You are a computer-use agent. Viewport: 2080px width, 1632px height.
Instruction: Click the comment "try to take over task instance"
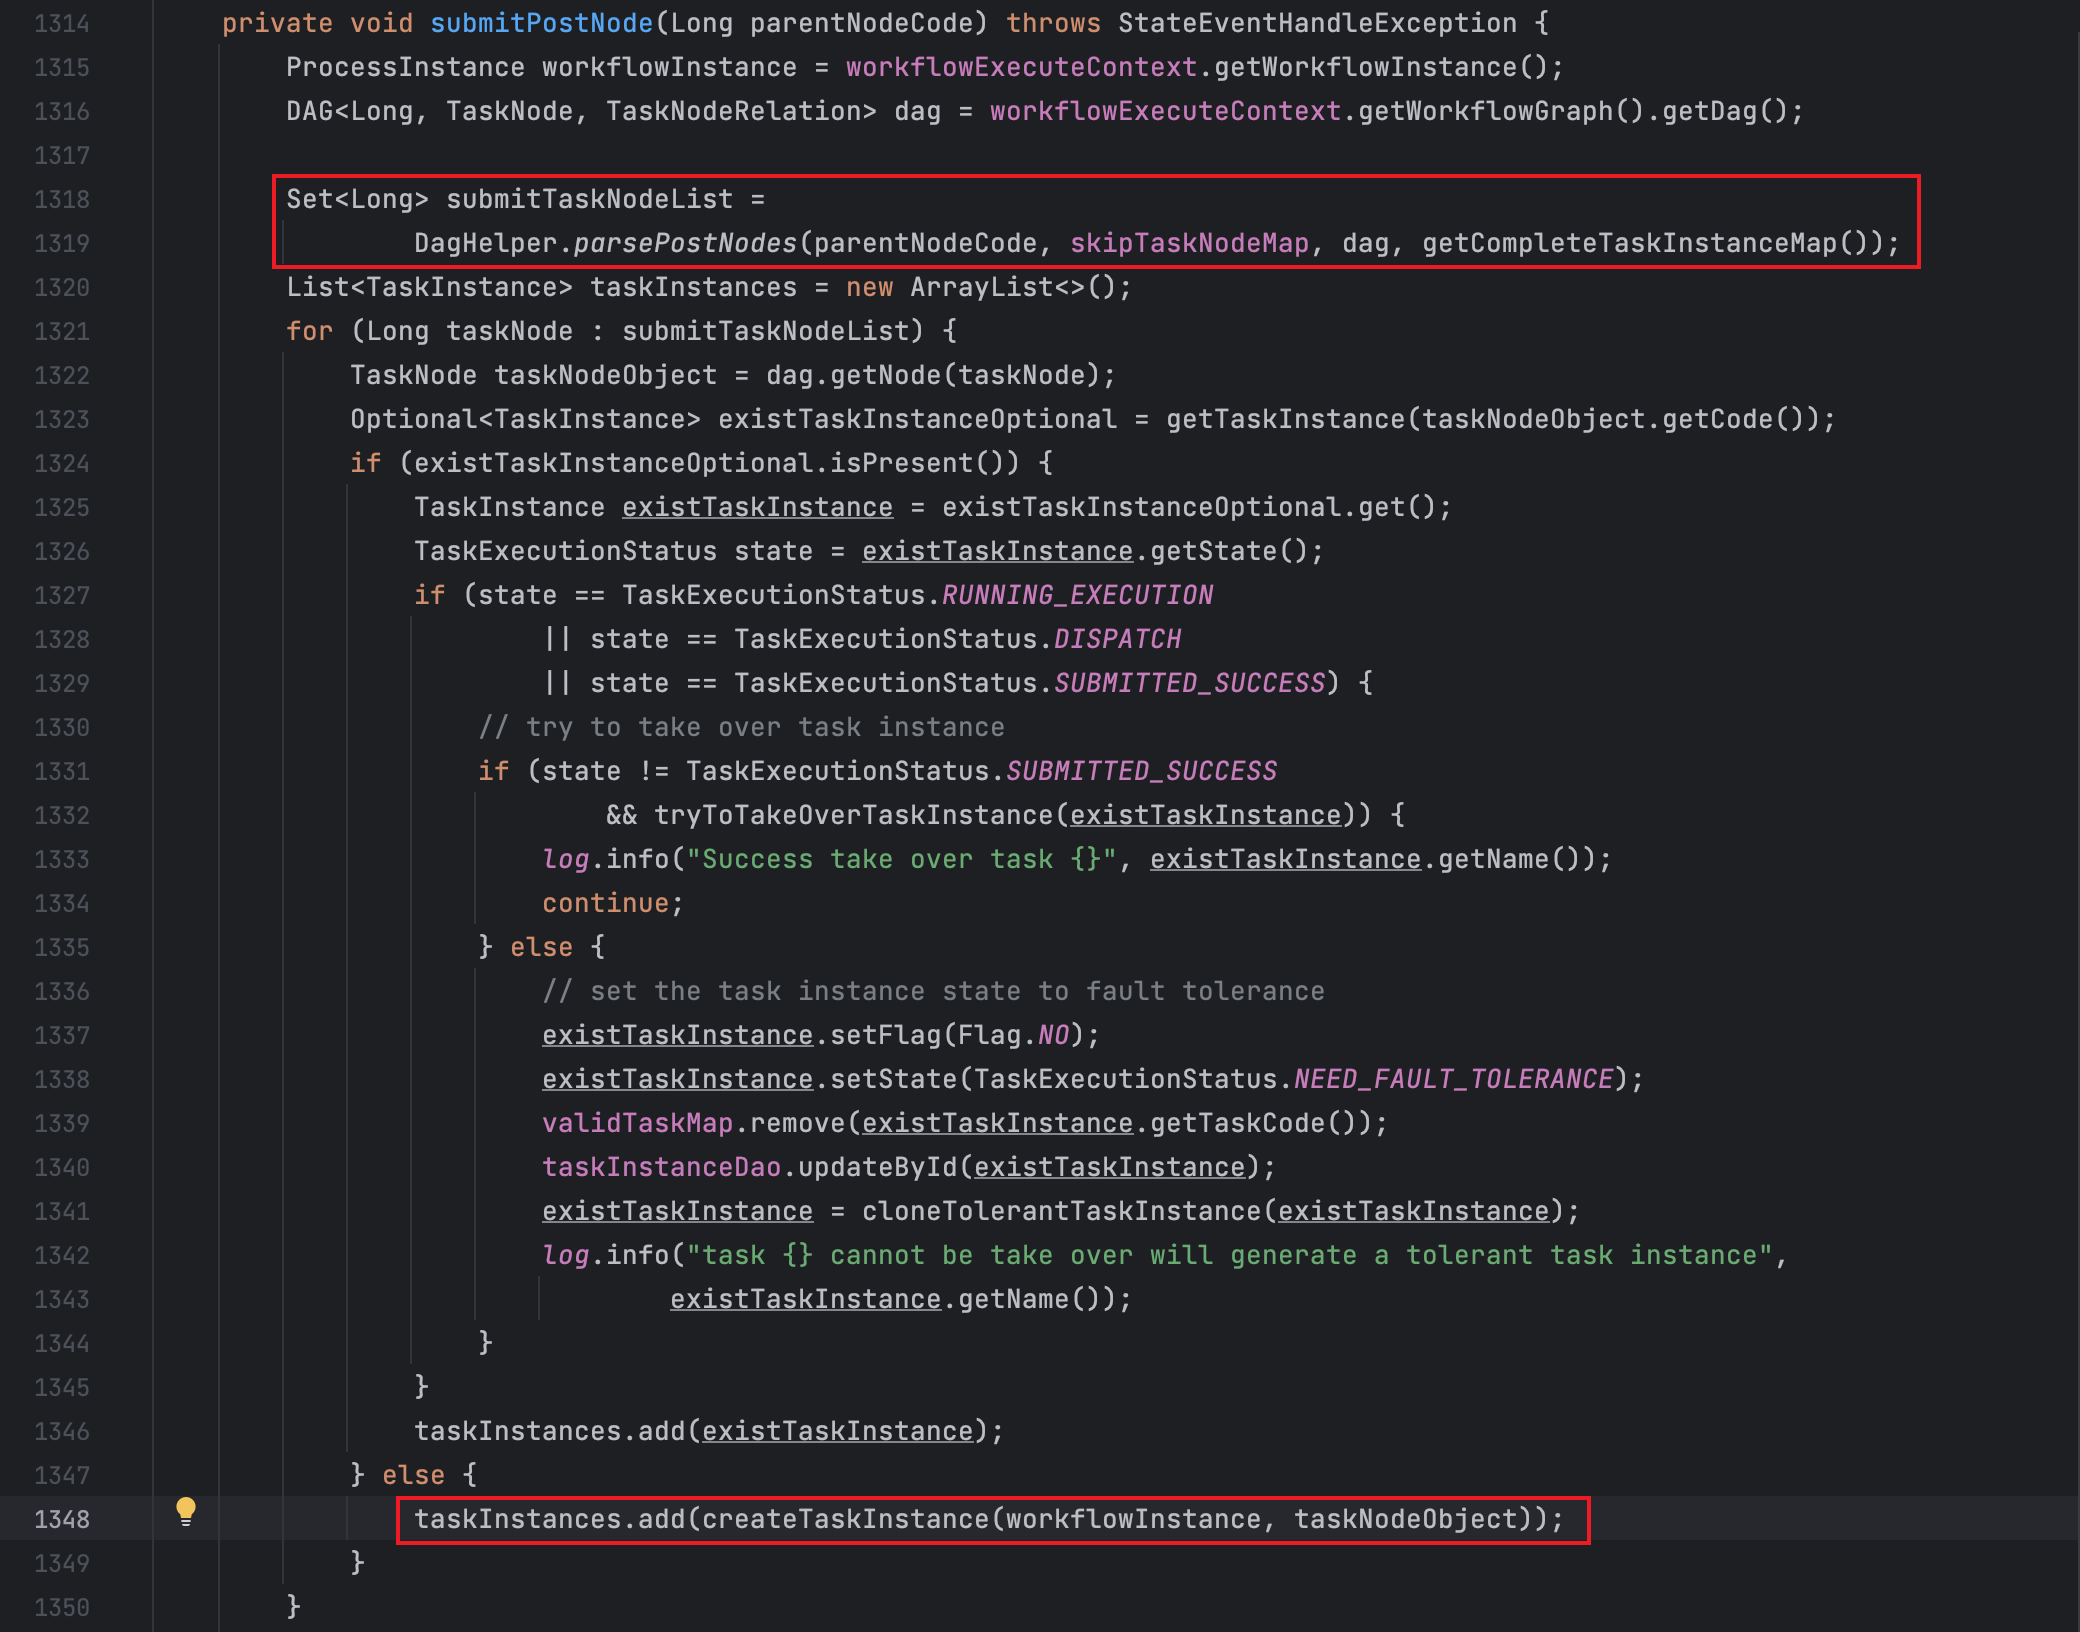point(741,727)
